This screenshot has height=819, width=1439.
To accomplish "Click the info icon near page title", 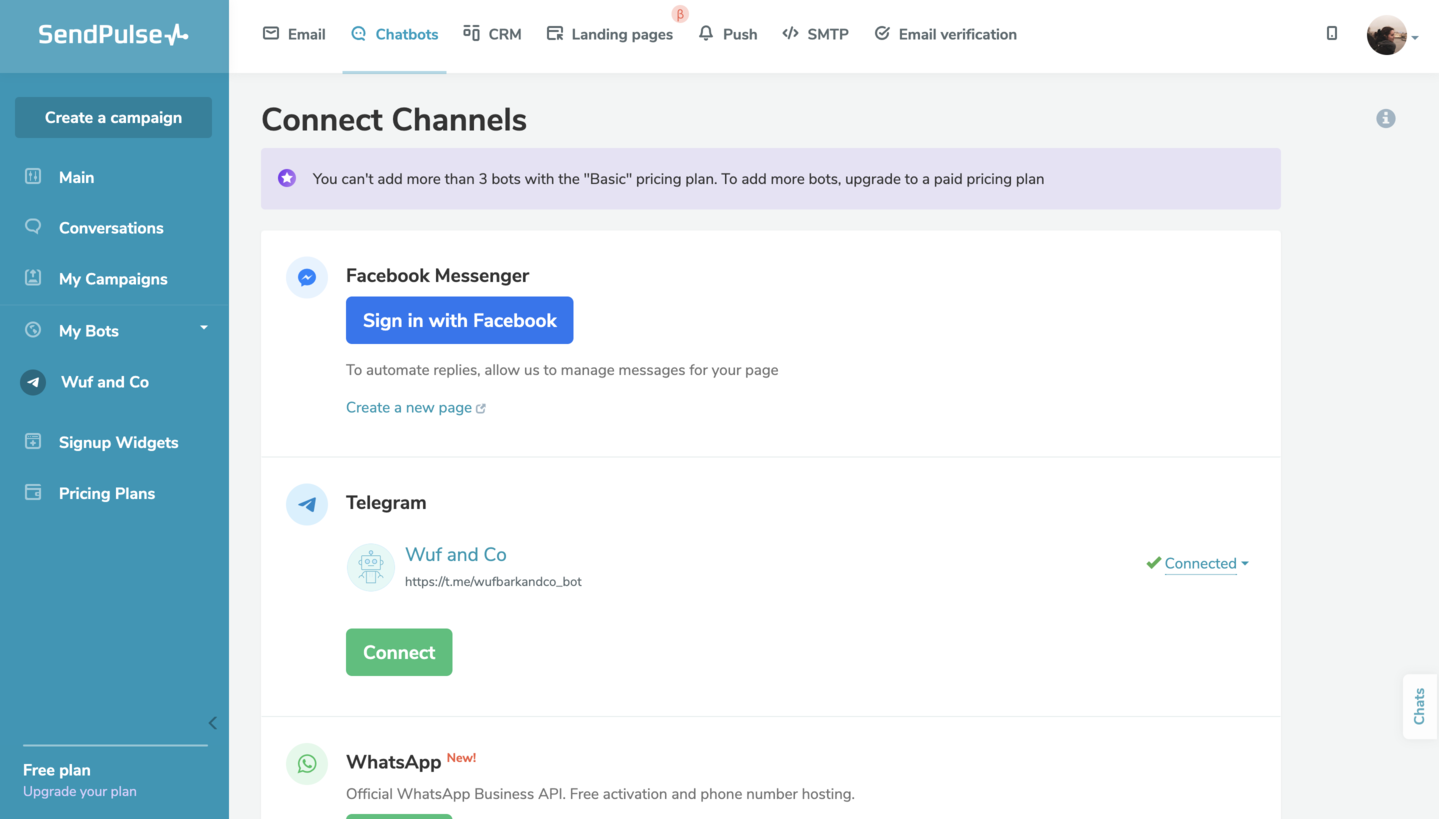I will pyautogui.click(x=1385, y=118).
